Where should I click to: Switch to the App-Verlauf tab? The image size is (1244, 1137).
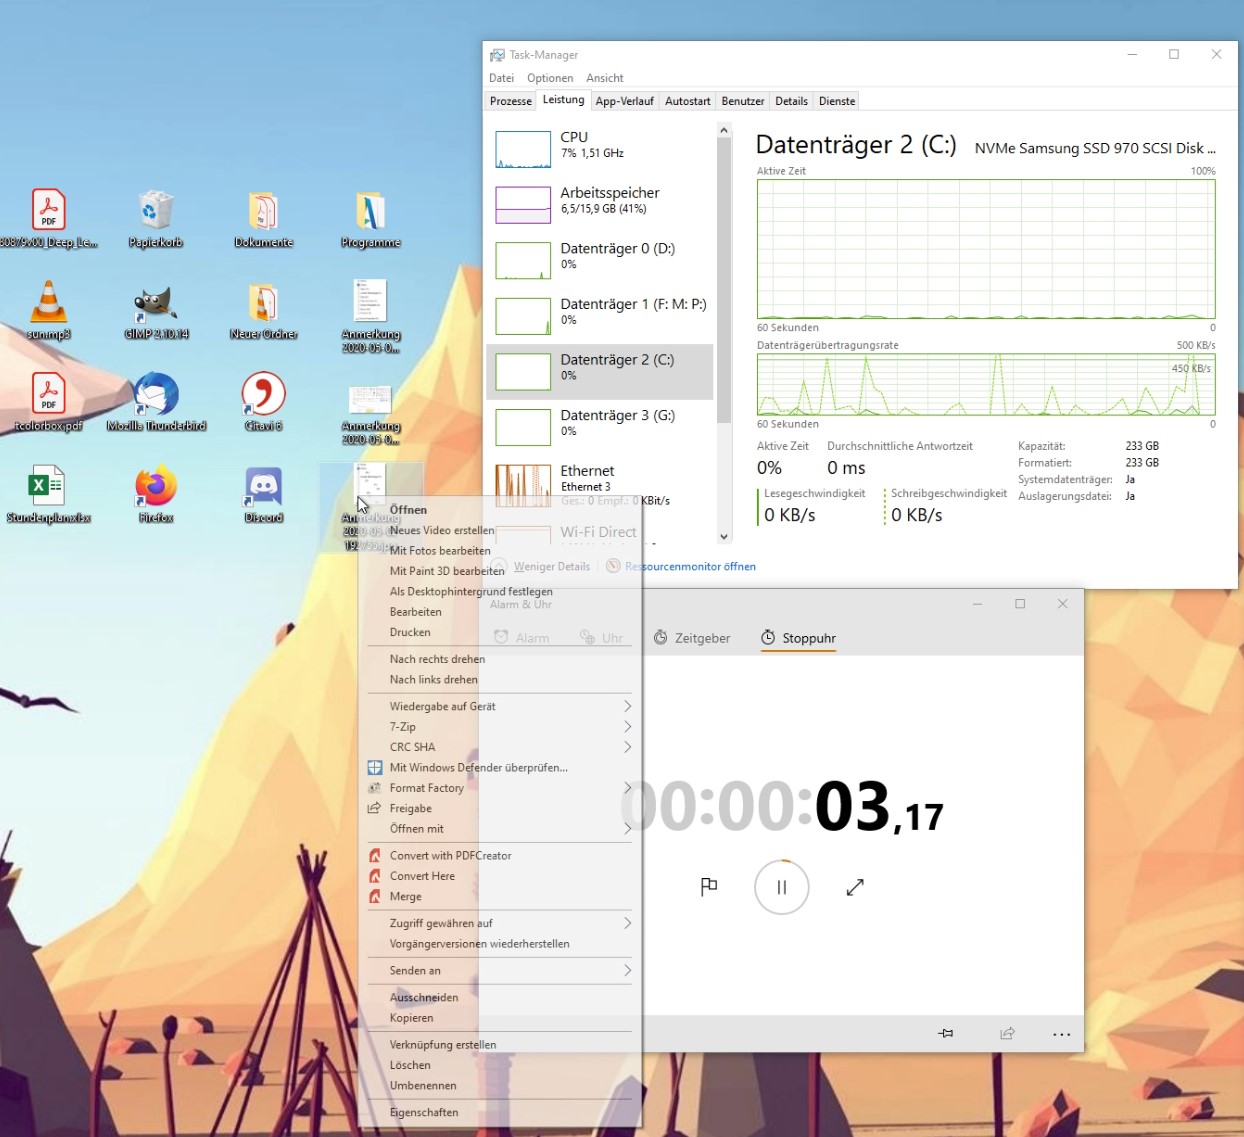(x=624, y=101)
